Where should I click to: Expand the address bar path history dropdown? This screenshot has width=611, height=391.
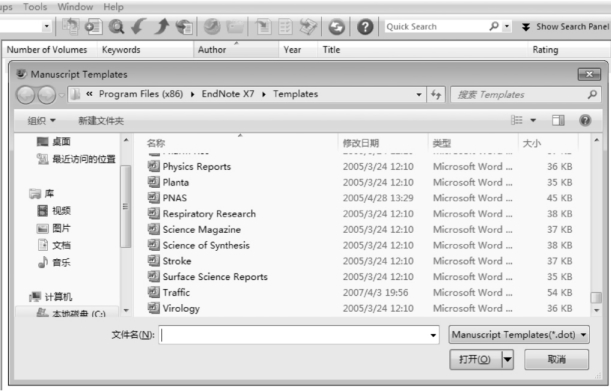[419, 94]
